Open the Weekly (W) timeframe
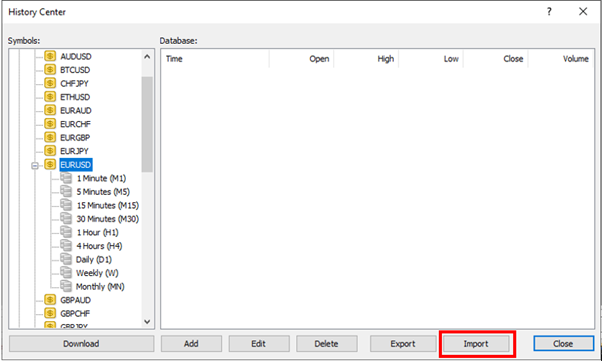The height and width of the screenshot is (361, 602). tap(97, 273)
